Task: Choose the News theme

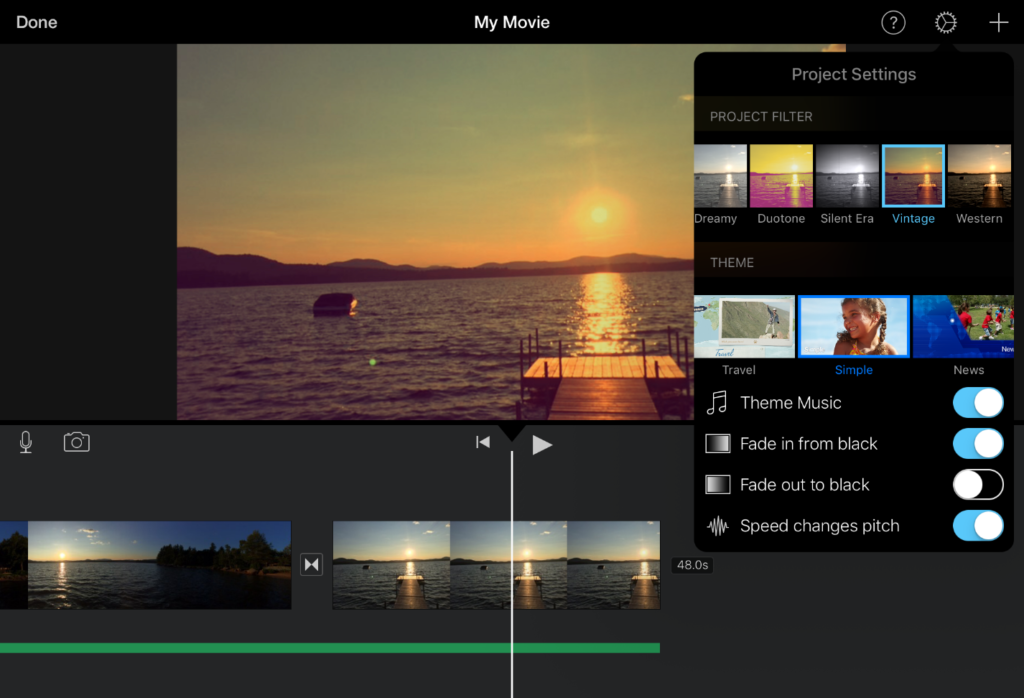Action: pos(963,326)
